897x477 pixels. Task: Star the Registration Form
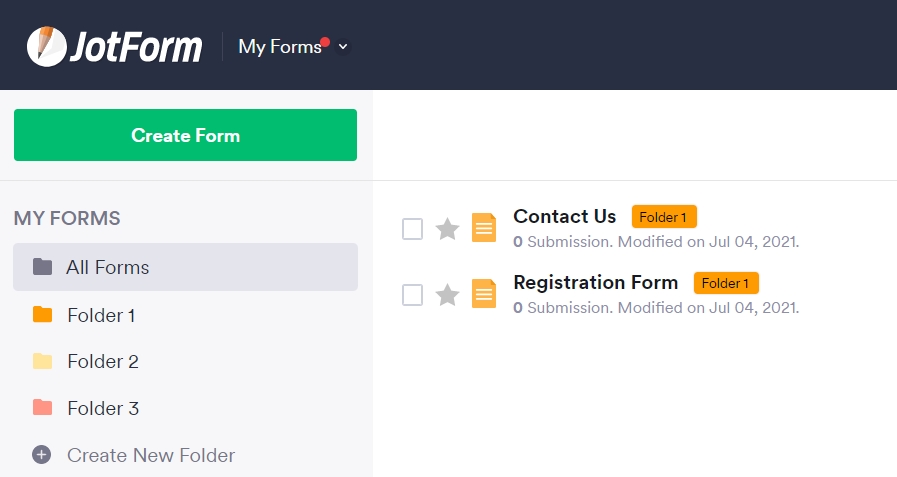click(447, 295)
